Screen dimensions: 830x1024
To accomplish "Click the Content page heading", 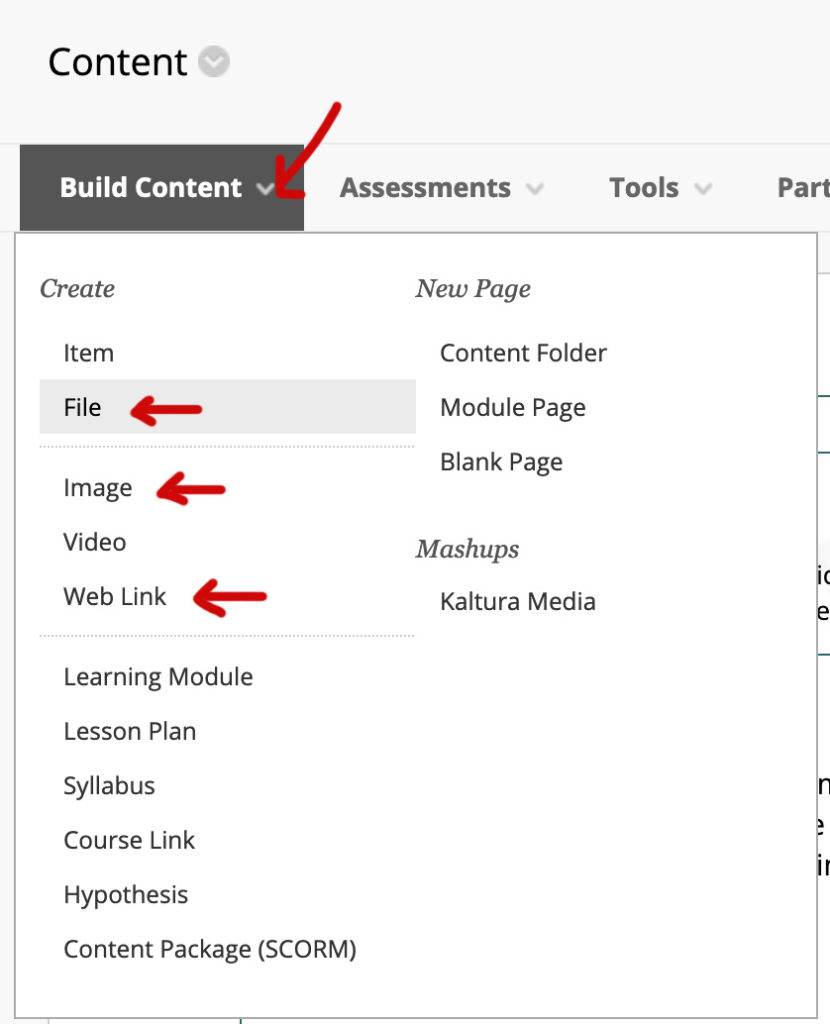I will pos(117,63).
